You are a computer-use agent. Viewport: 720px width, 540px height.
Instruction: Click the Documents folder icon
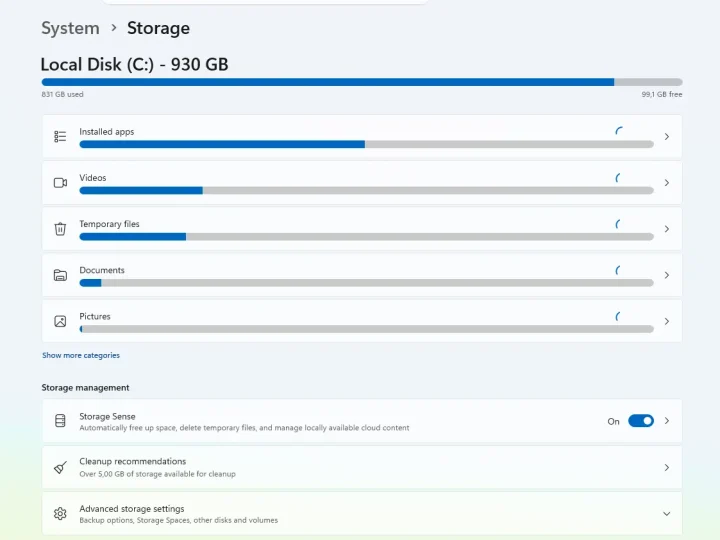60,275
